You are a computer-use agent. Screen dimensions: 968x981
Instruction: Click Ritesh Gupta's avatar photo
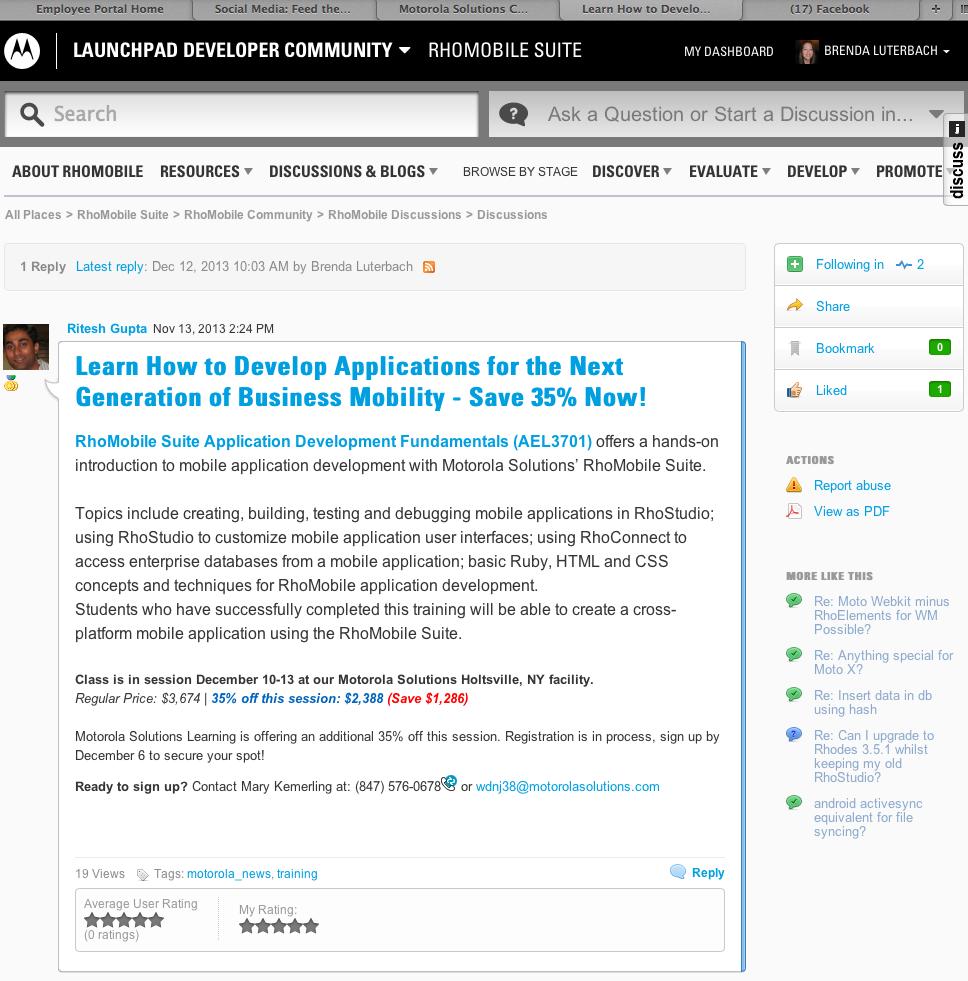[x=26, y=347]
